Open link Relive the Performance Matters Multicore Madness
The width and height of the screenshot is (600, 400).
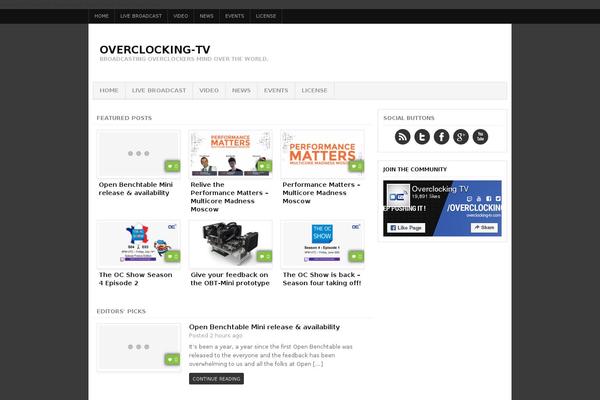coord(229,197)
